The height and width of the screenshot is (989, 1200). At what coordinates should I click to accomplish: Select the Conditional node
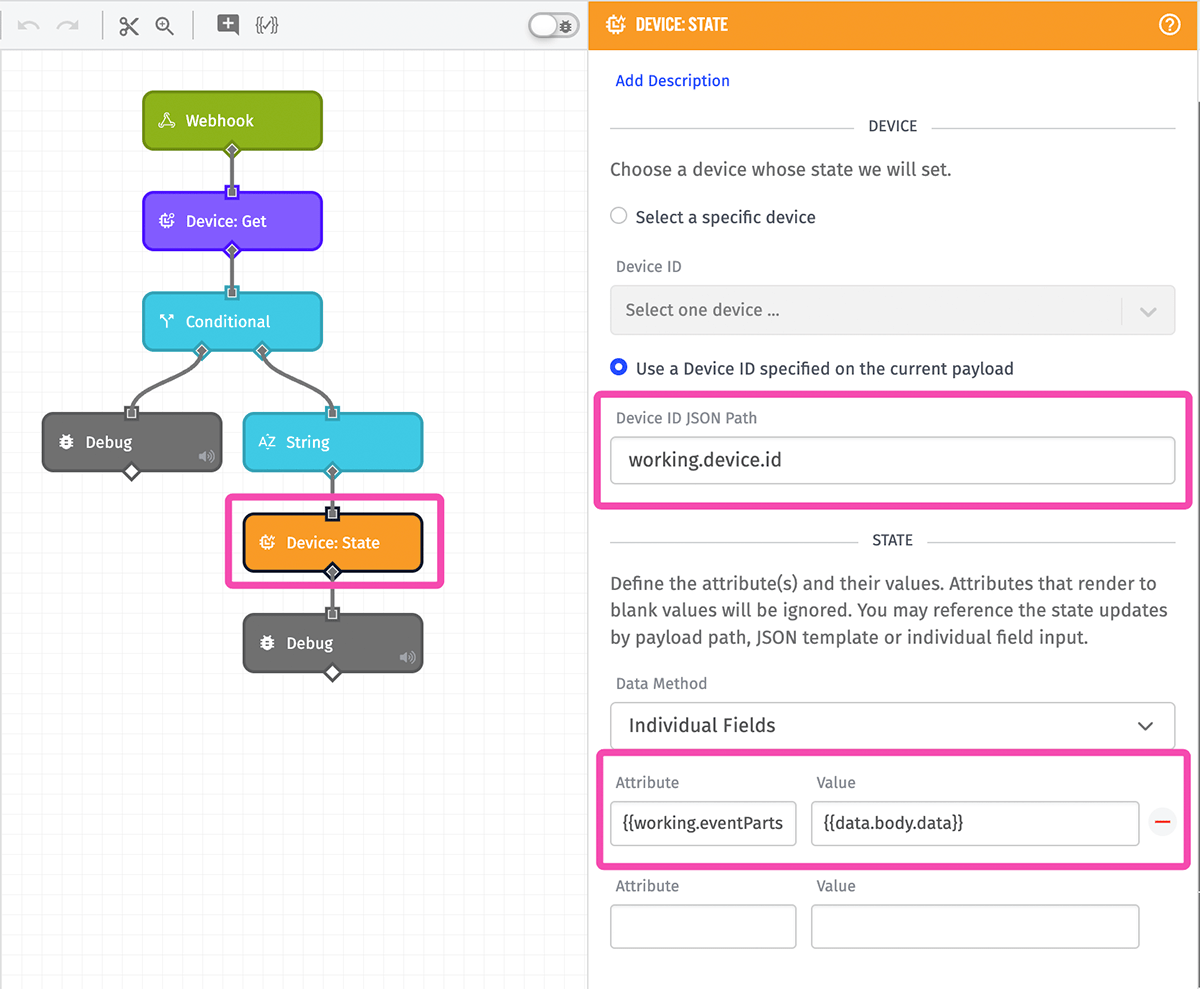(x=232, y=321)
